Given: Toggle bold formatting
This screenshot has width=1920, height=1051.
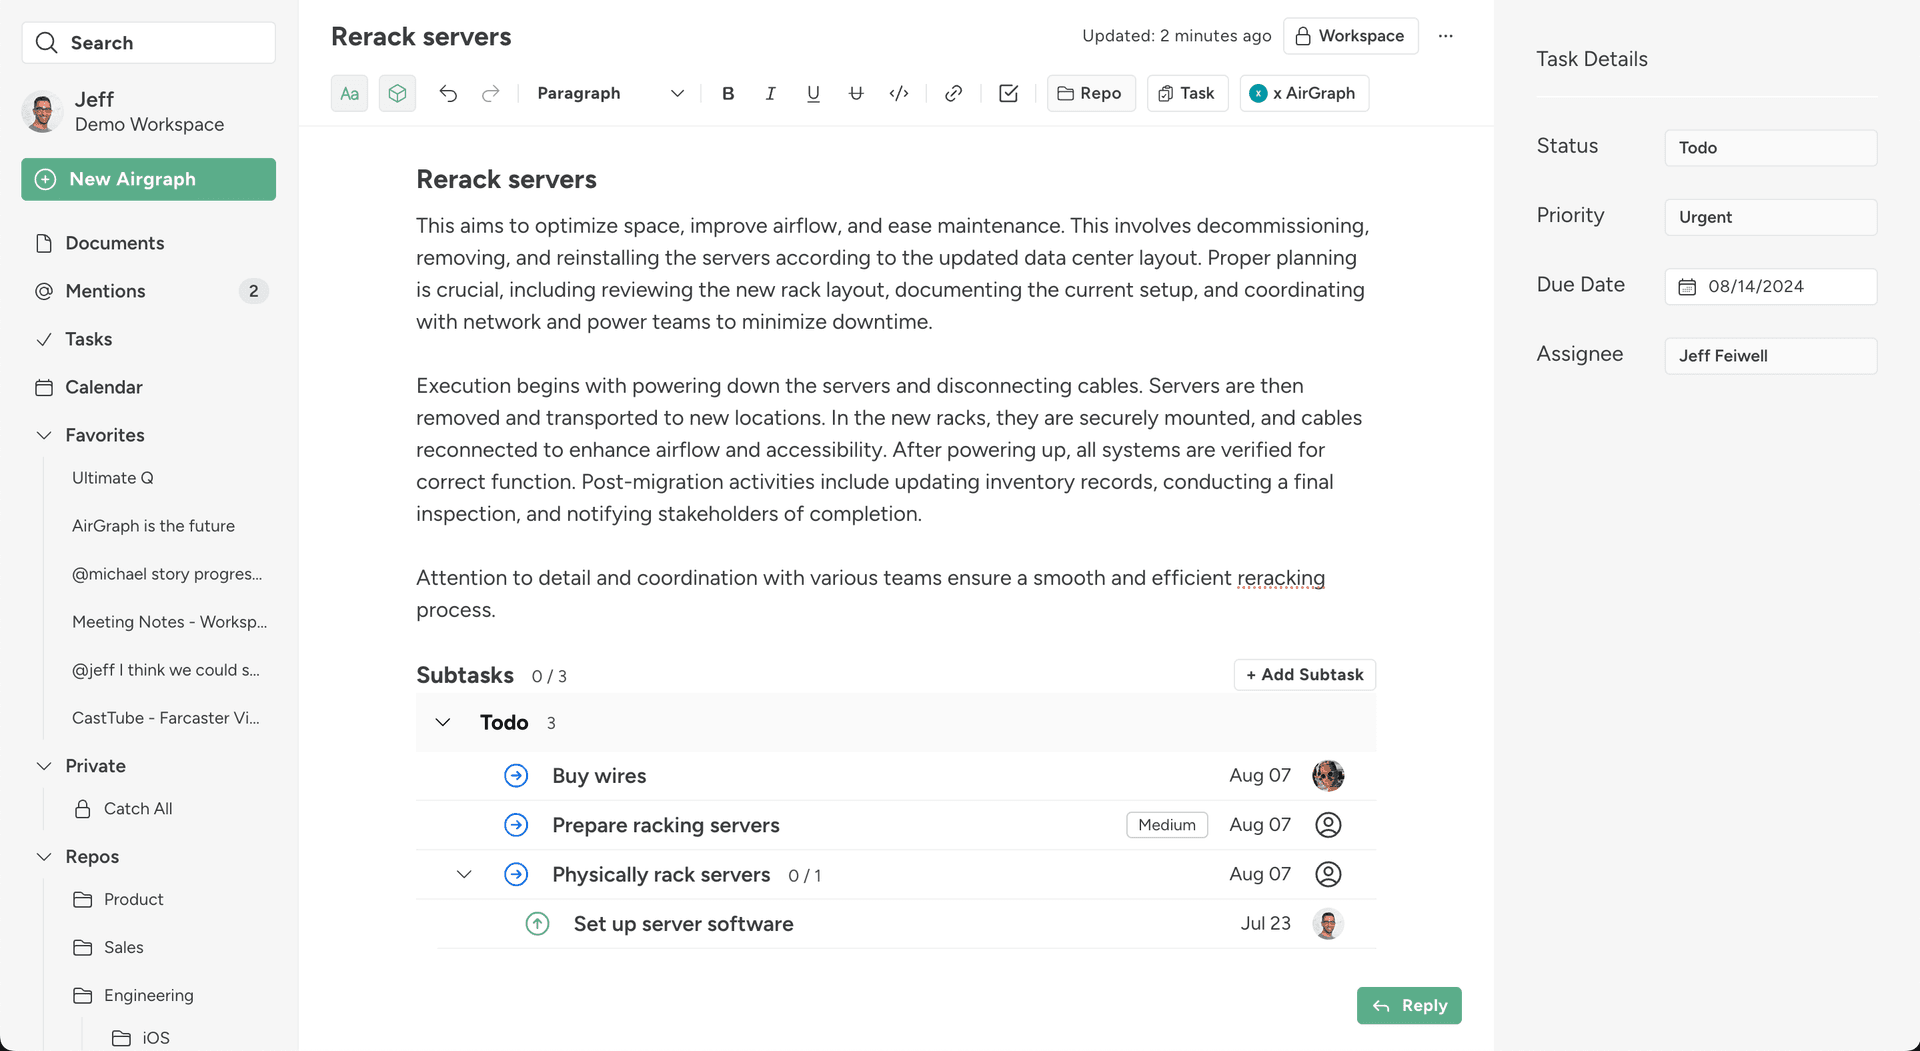Looking at the screenshot, I should pyautogui.click(x=728, y=93).
